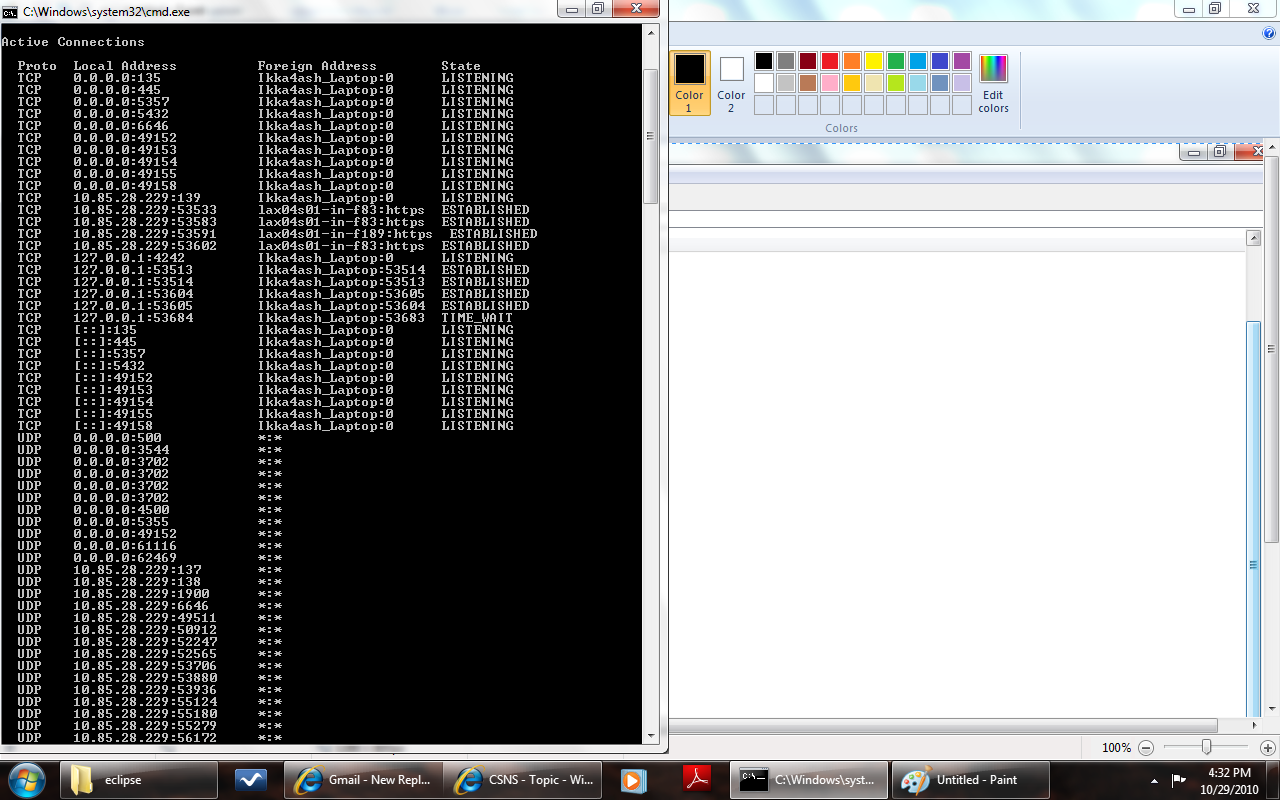Select Color 2 as active color
Image resolution: width=1280 pixels, height=800 pixels.
[731, 83]
